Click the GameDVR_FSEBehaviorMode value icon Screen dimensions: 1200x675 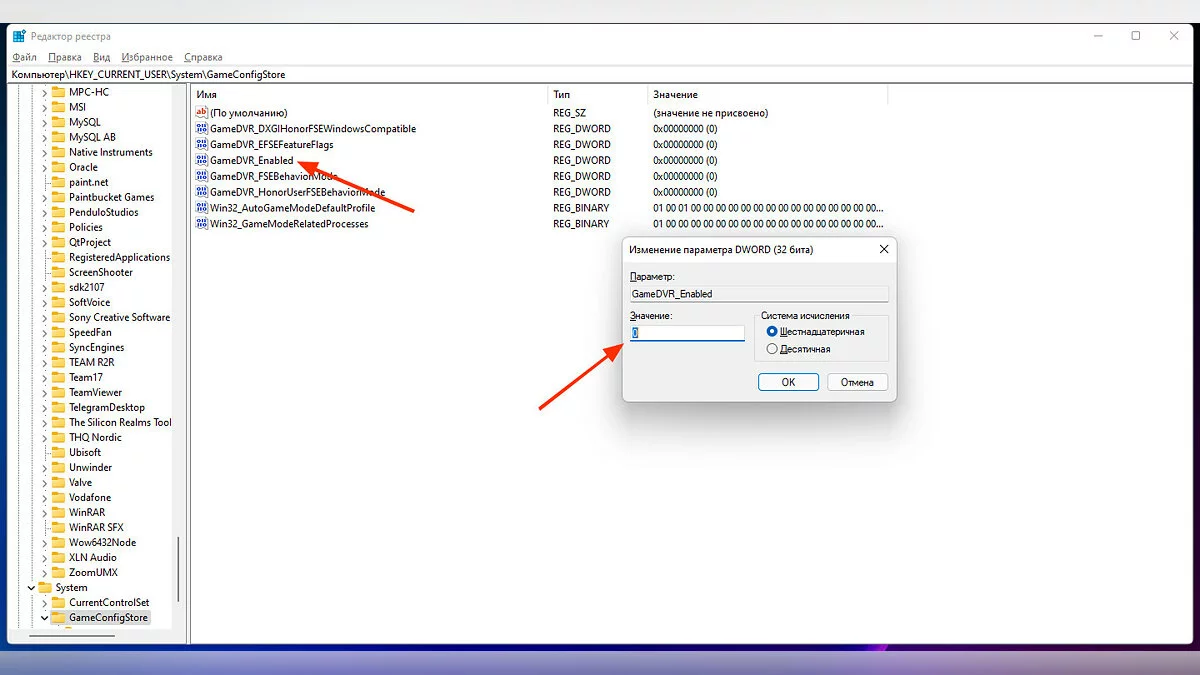click(201, 176)
